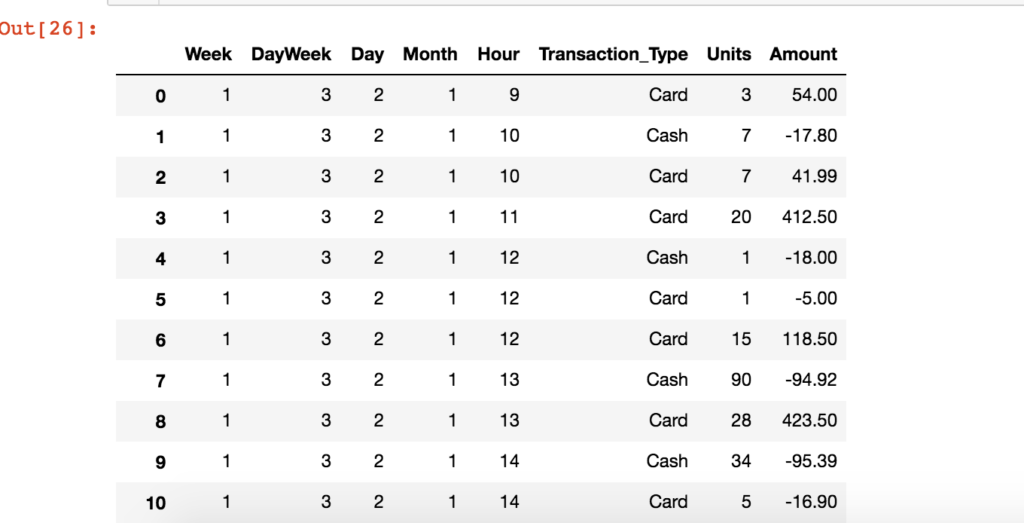Select the -16.90 amount cell
The width and height of the screenshot is (1024, 523).
(x=813, y=502)
